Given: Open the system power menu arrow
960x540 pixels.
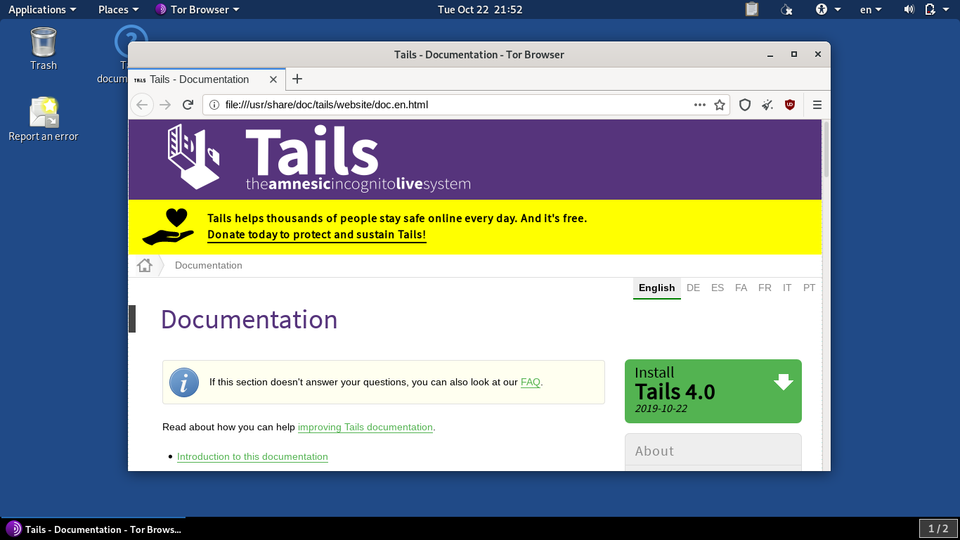Looking at the screenshot, I should click(x=946, y=9).
